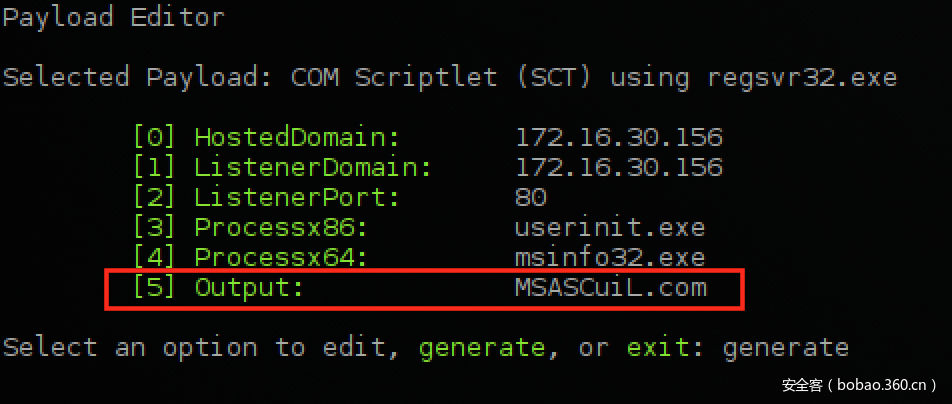Click the Payload Editor title text
The image size is (952, 404).
tap(113, 18)
